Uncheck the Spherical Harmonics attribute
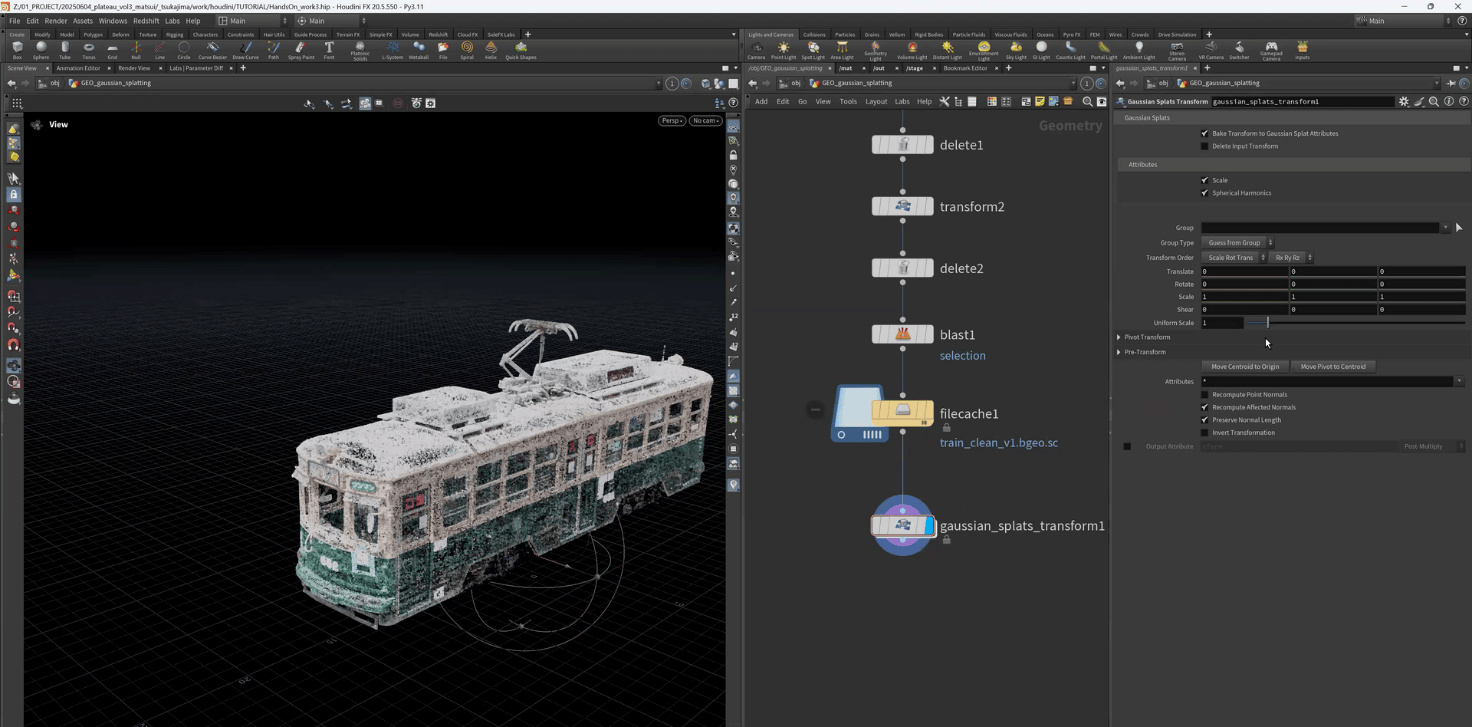1472x727 pixels. tap(1204, 193)
